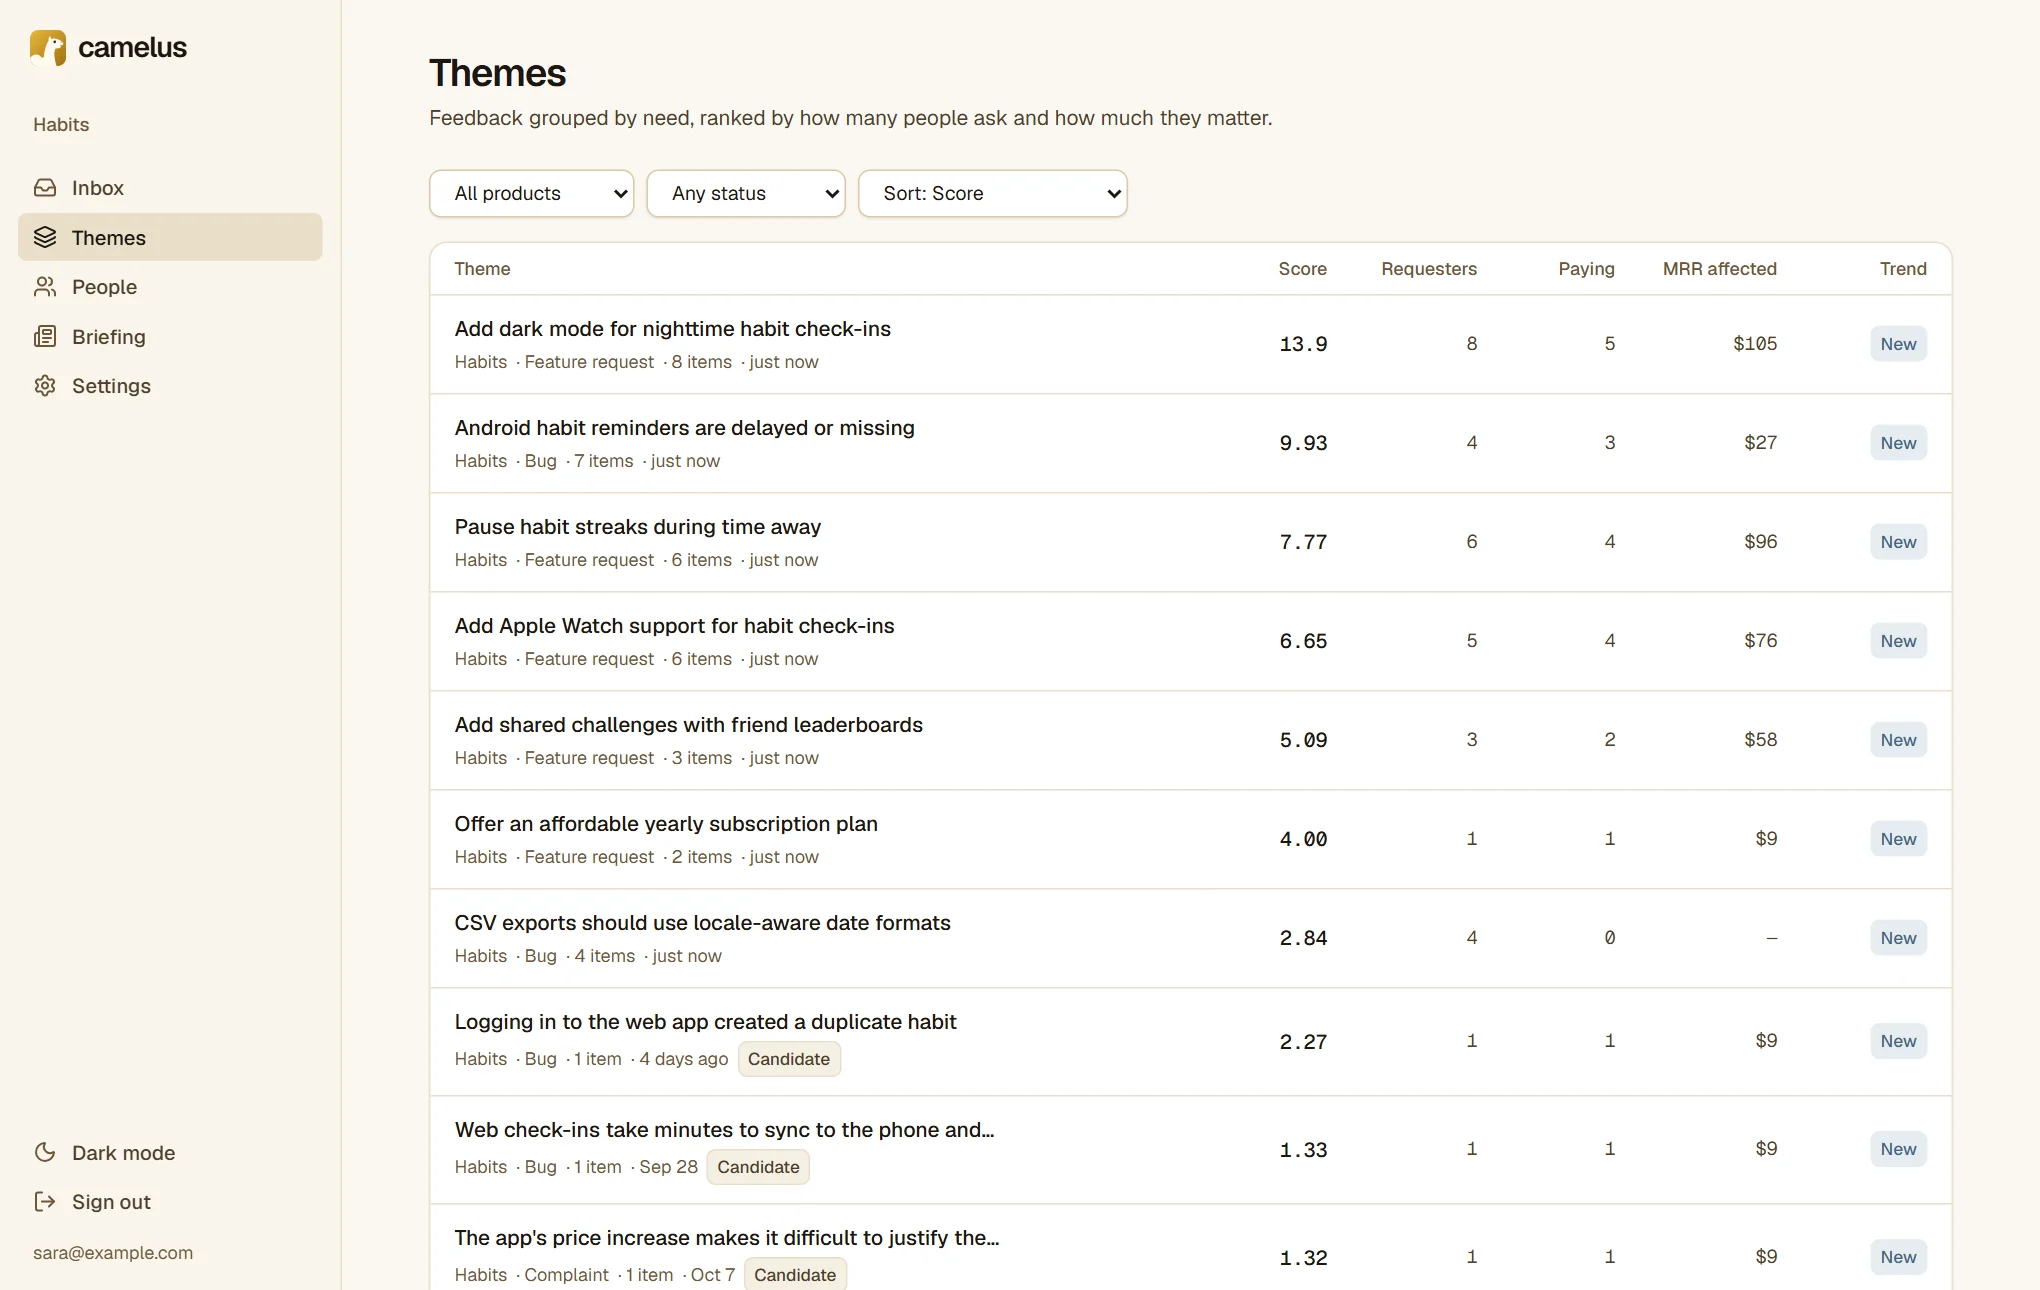Open 'CSV exports should use locale-aware date formats'
Viewport: 2040px width, 1290px height.
click(x=703, y=923)
